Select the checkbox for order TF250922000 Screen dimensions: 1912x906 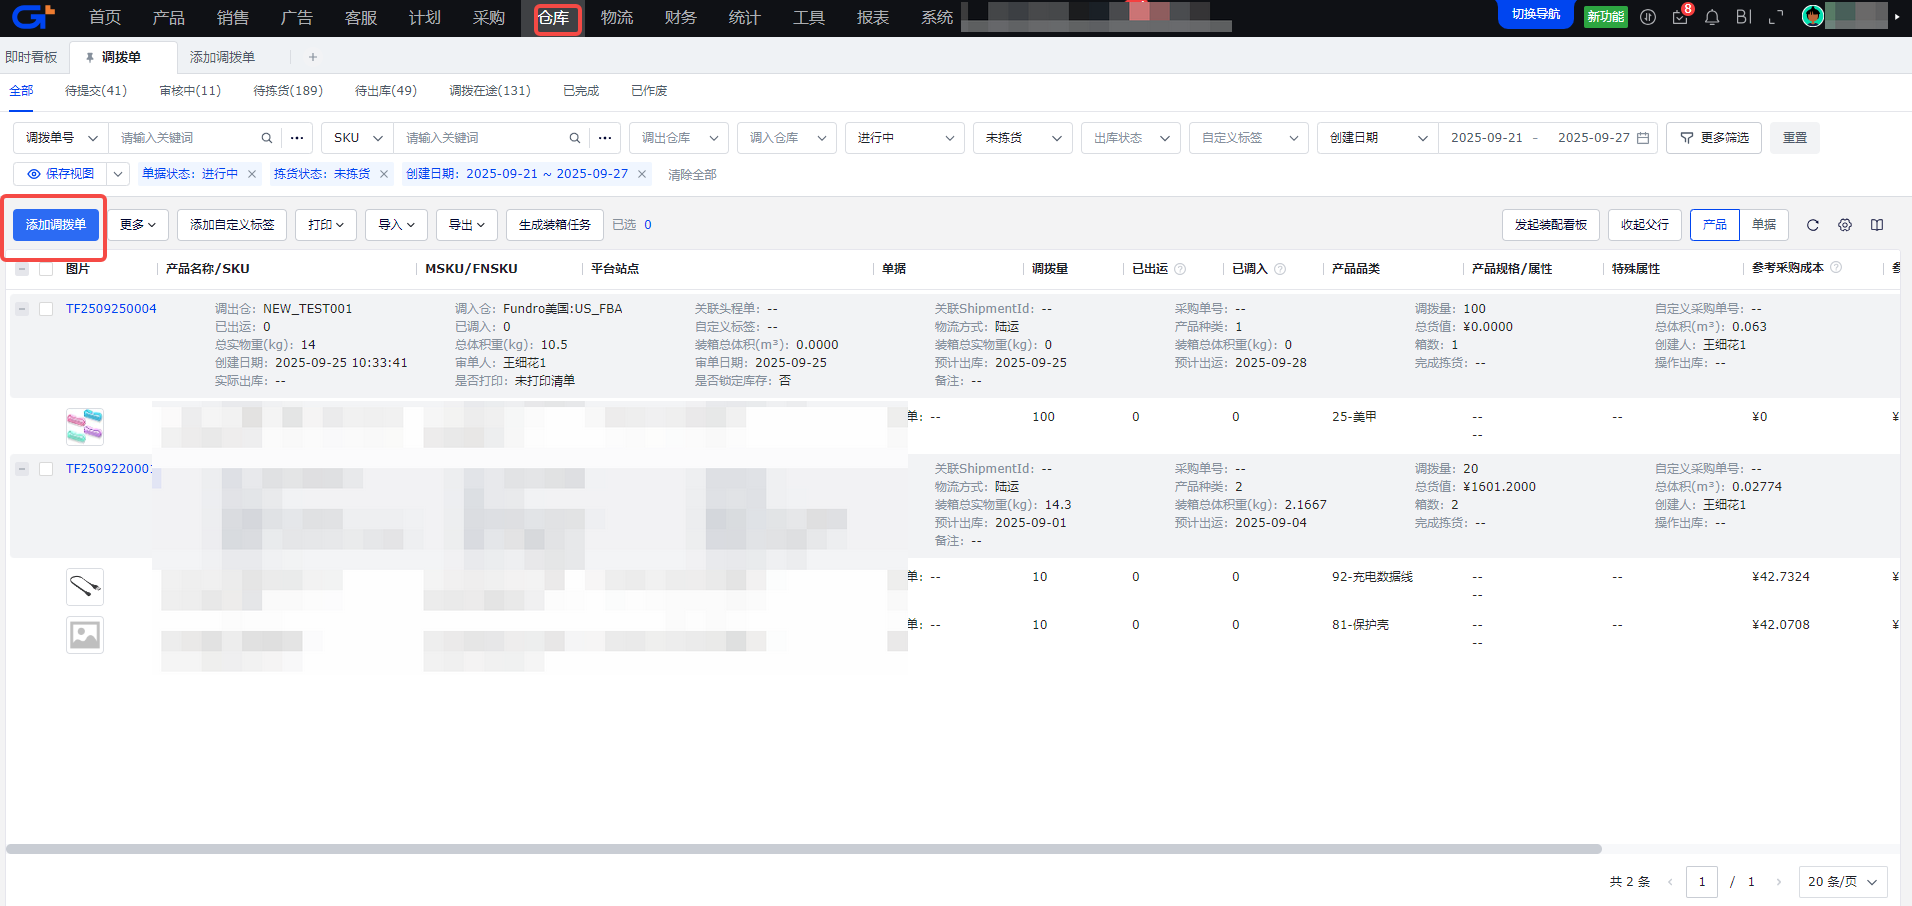point(46,469)
